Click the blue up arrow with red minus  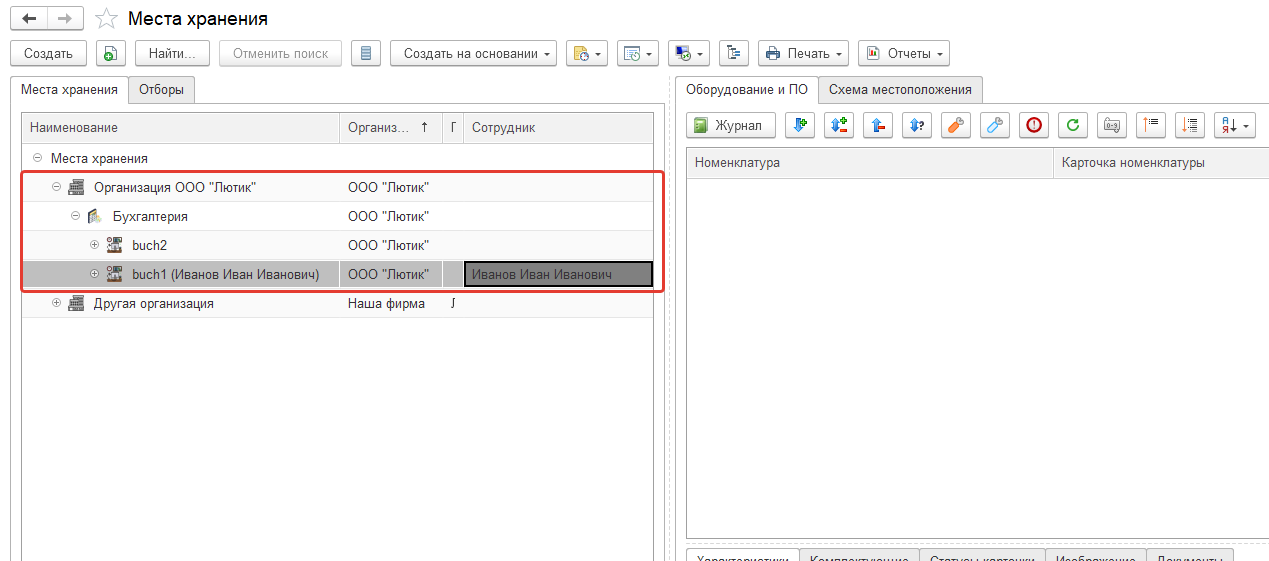coord(877,125)
